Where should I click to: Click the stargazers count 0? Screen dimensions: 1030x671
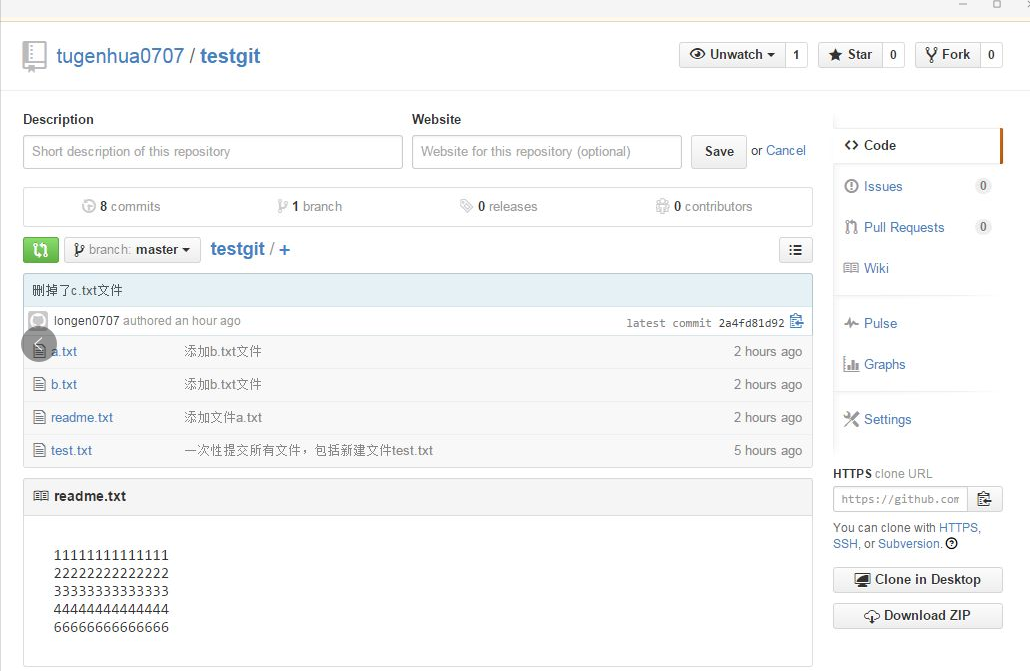893,55
